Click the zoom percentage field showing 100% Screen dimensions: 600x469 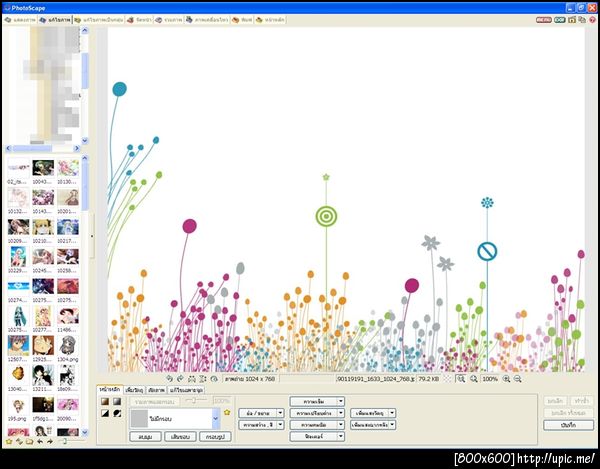coord(490,379)
